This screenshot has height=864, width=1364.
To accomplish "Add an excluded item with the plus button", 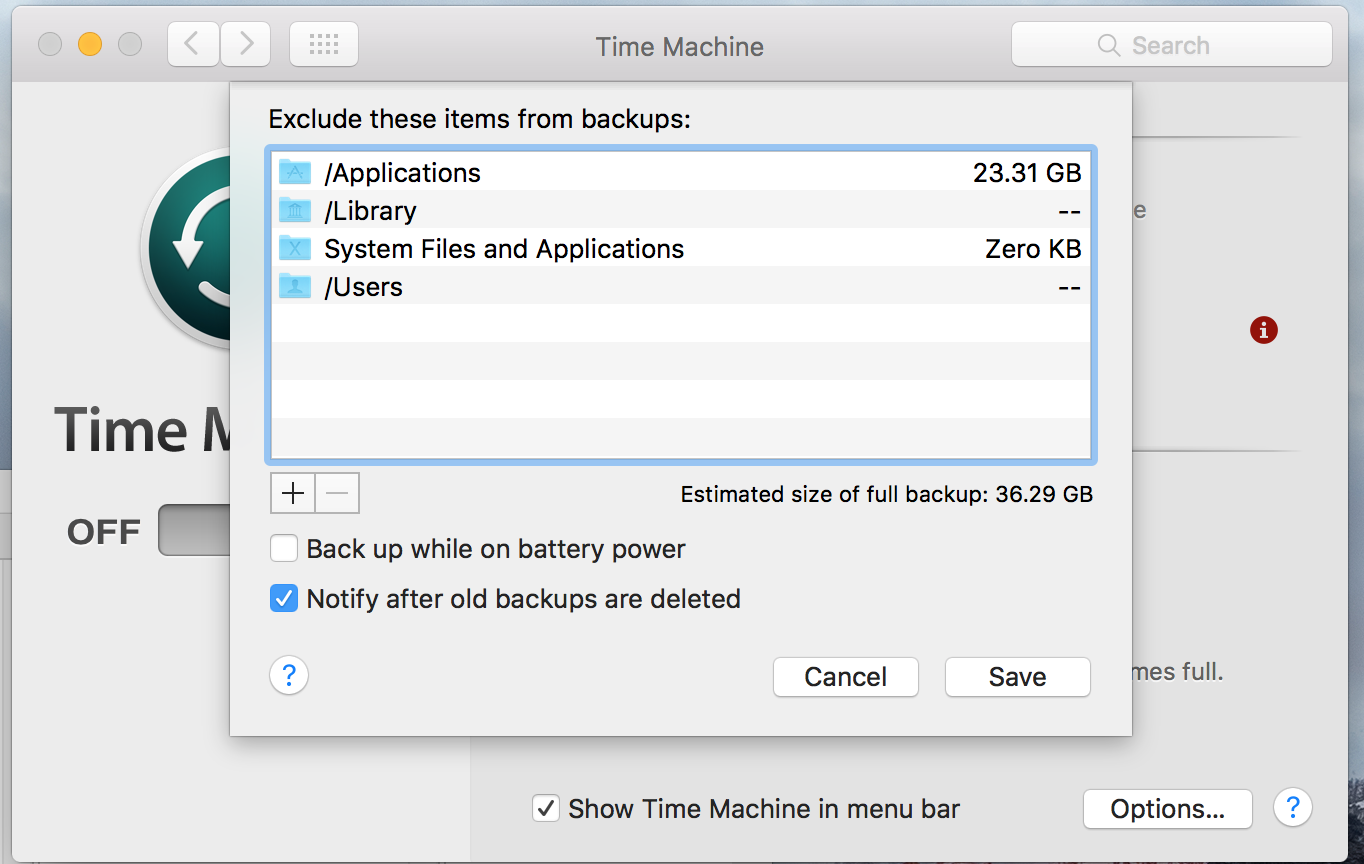I will pos(293,493).
